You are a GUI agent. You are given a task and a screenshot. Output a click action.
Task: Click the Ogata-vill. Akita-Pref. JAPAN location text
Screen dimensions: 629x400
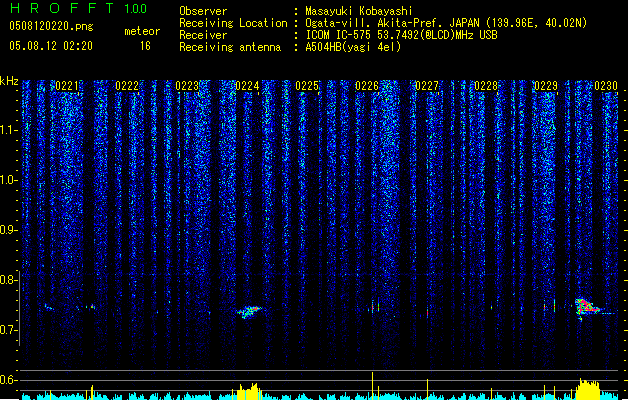pyautogui.click(x=446, y=23)
